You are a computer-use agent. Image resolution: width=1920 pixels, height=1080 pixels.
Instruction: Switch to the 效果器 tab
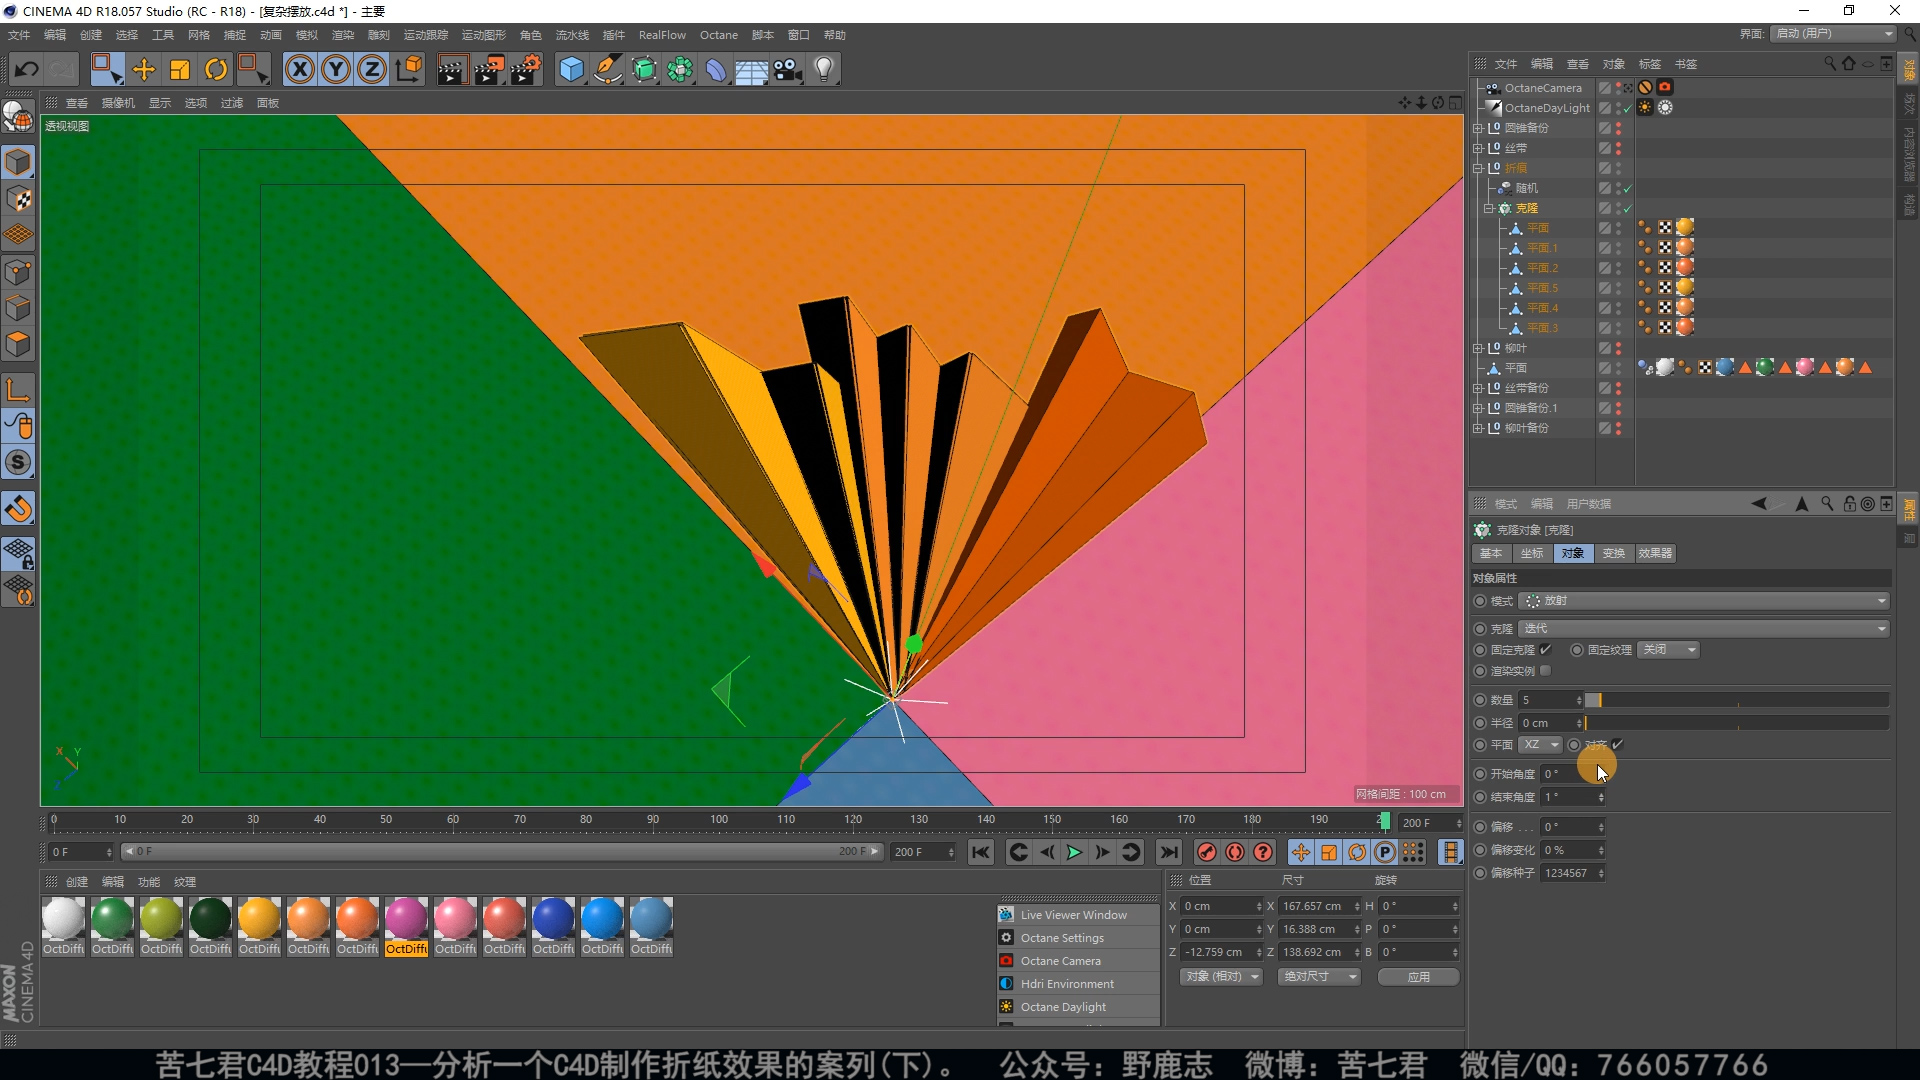tap(1655, 553)
